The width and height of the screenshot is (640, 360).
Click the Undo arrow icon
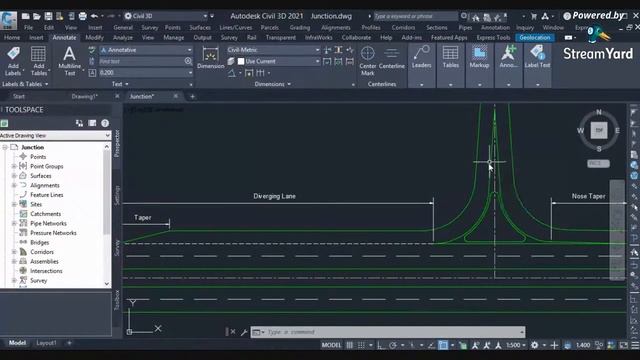coord(94,16)
